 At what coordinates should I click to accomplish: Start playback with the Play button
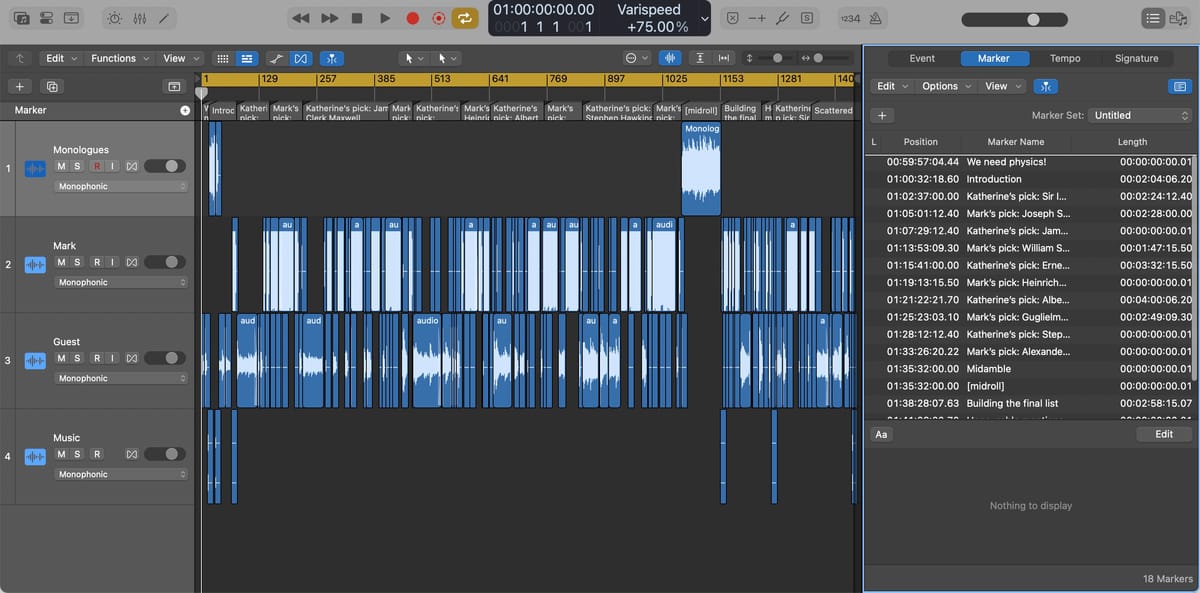tap(385, 18)
